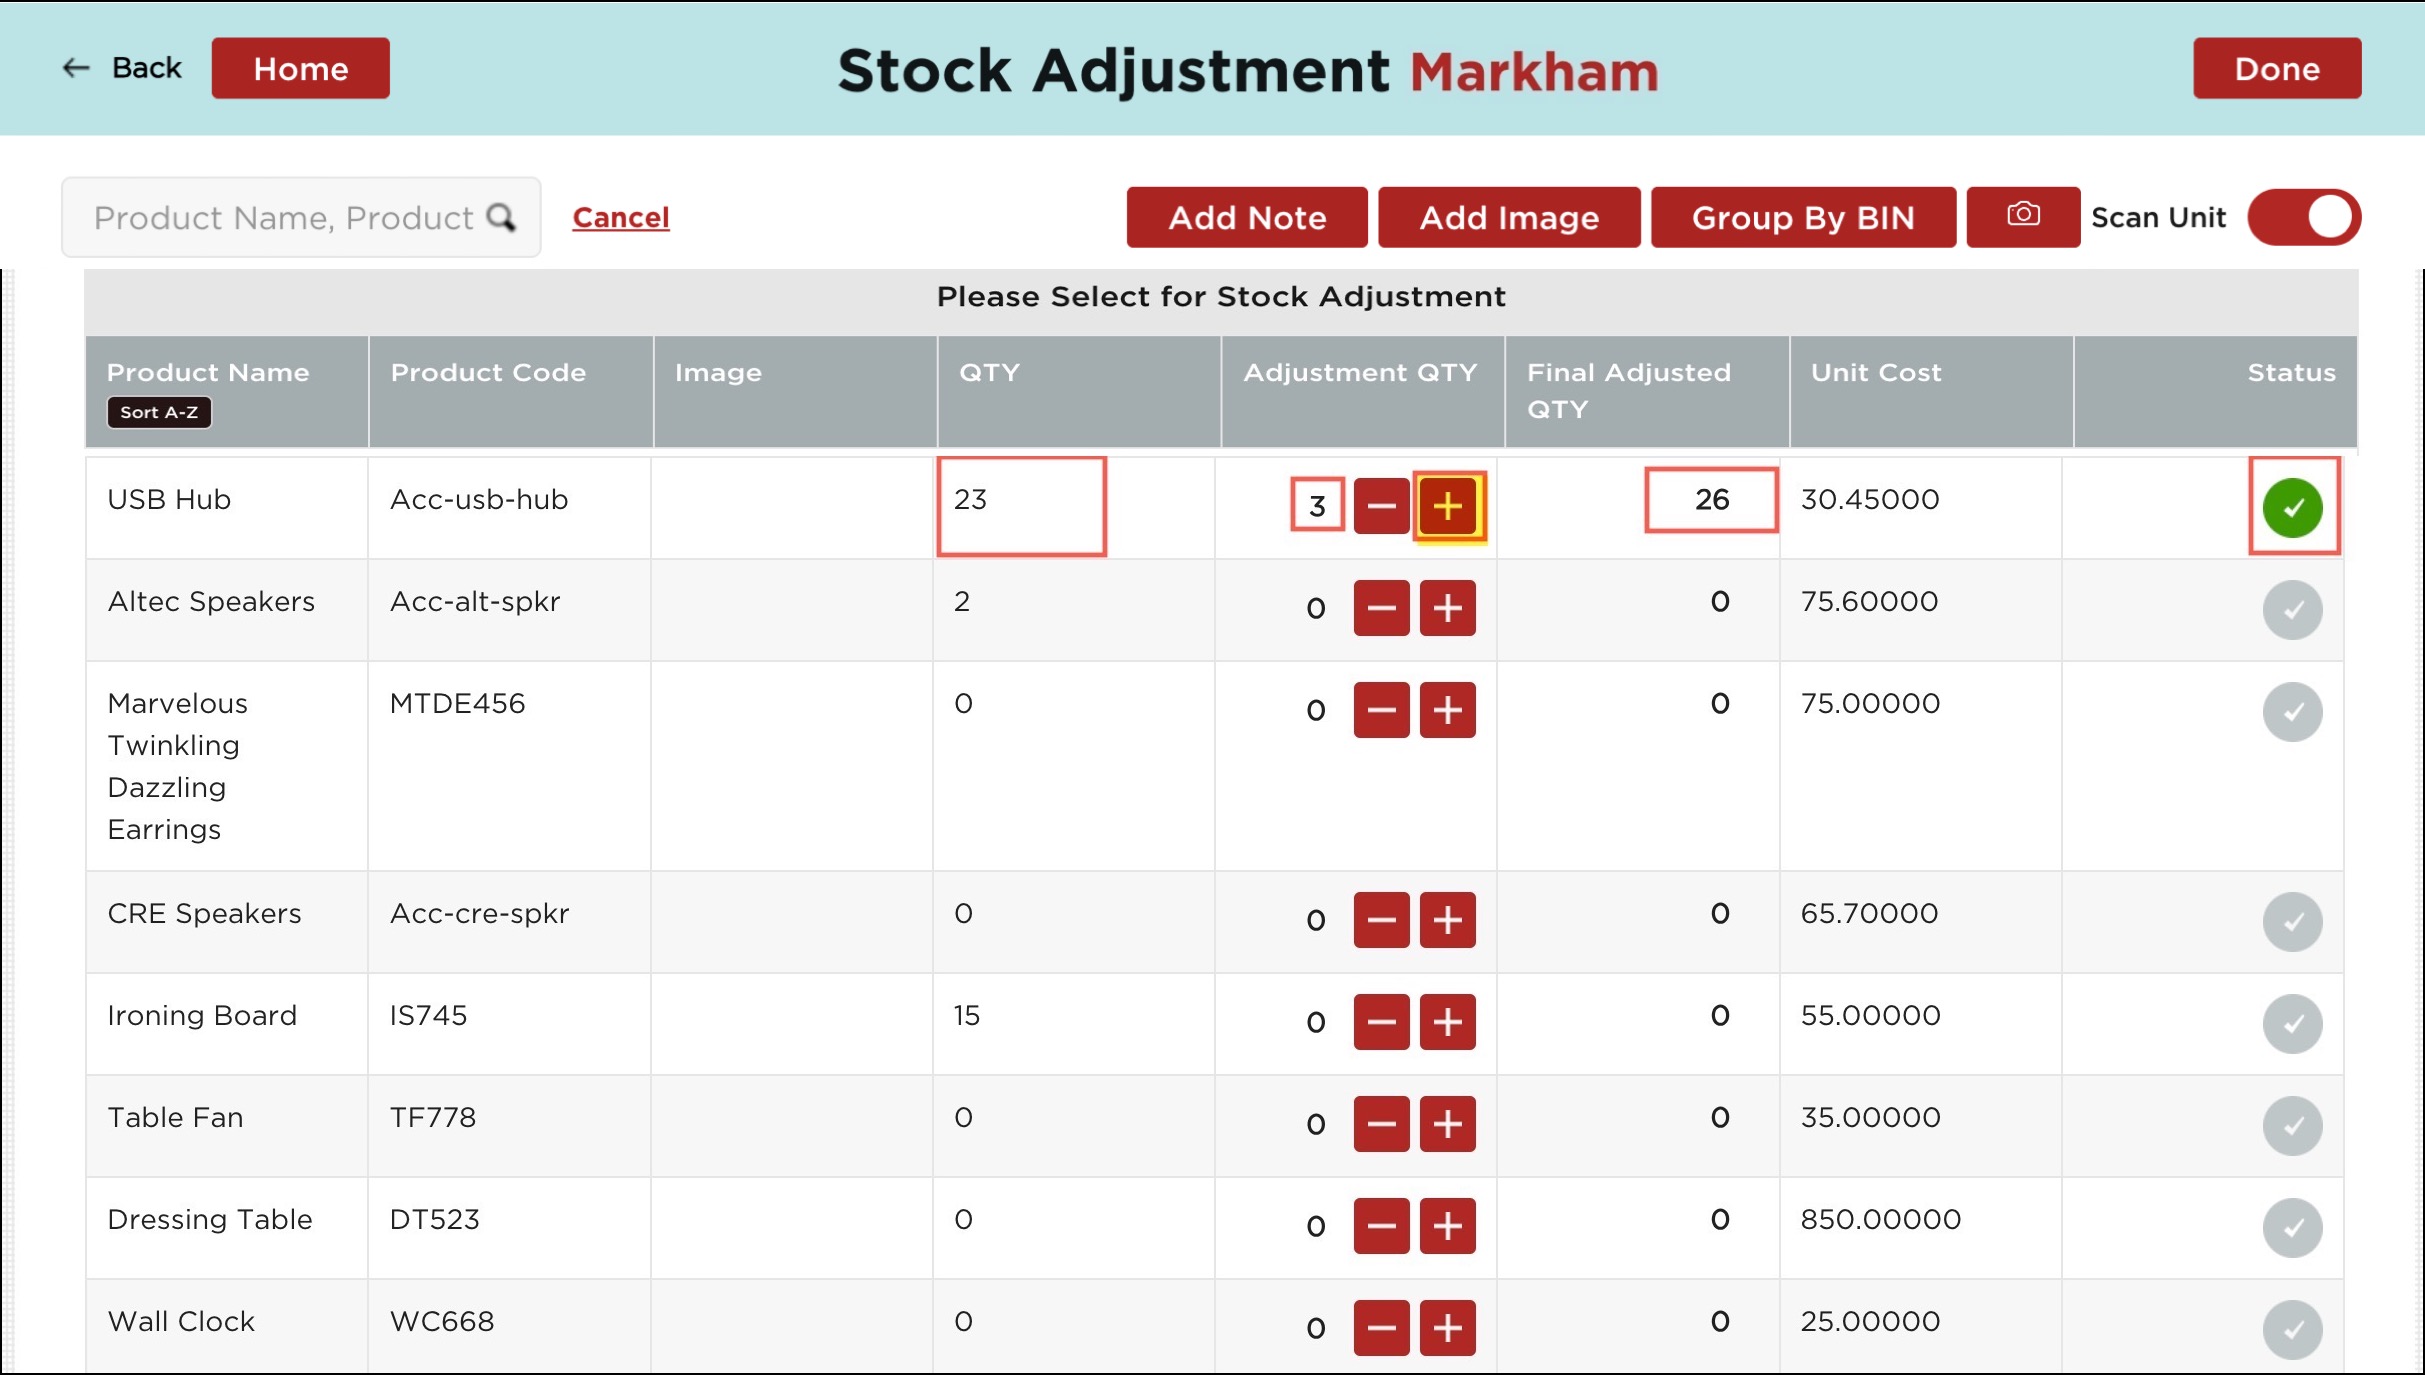Decrease USB Hub adjustment quantity
The image size is (2425, 1375).
pos(1381,506)
